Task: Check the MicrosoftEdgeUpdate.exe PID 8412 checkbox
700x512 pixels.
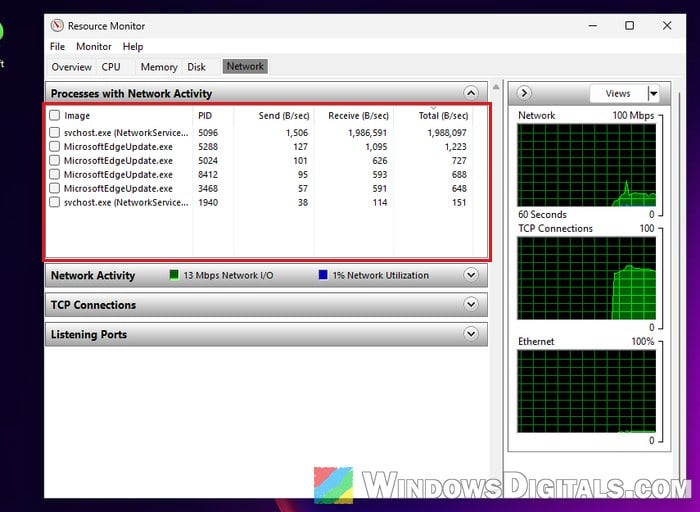Action: 54,174
